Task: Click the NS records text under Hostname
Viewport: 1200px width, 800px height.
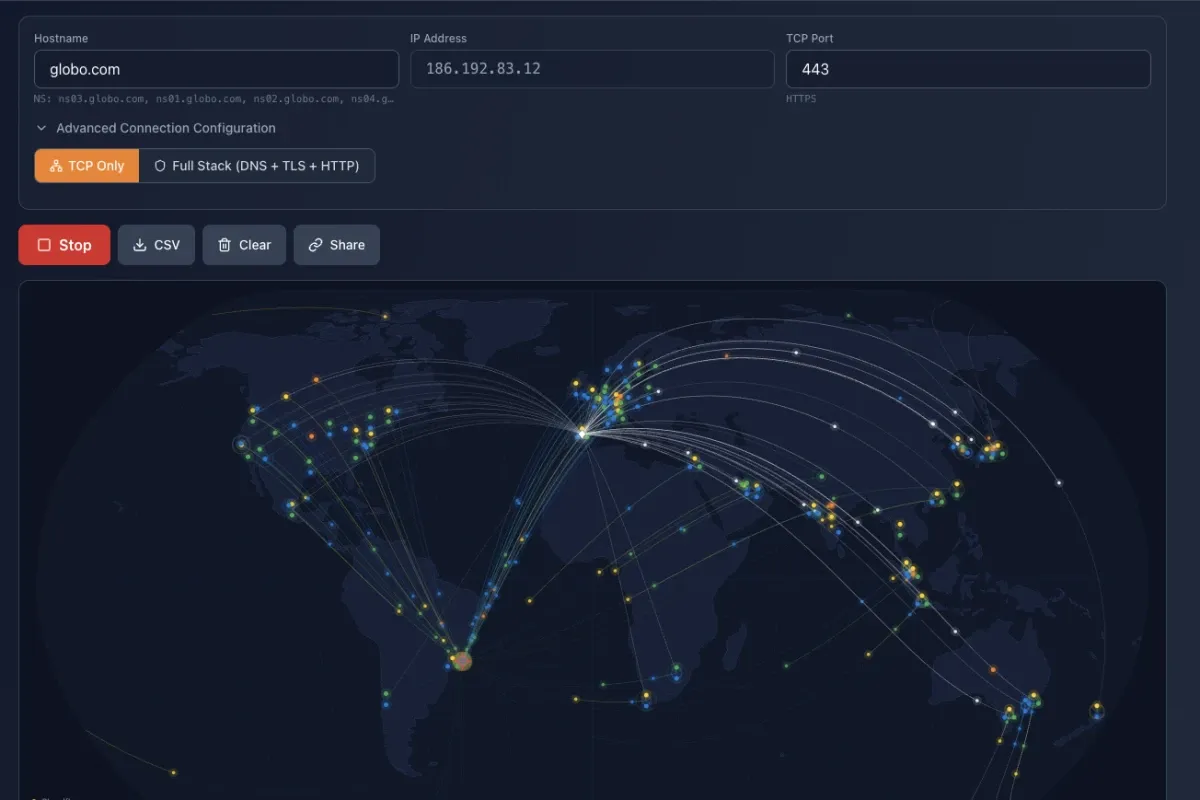Action: 214,99
